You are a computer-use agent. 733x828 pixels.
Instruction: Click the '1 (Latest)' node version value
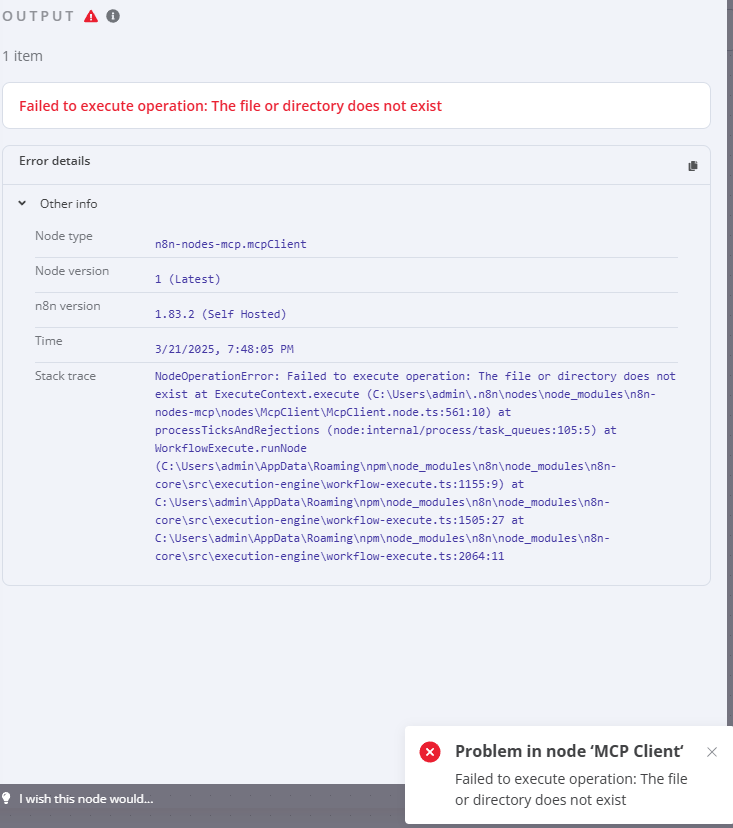[x=188, y=279]
